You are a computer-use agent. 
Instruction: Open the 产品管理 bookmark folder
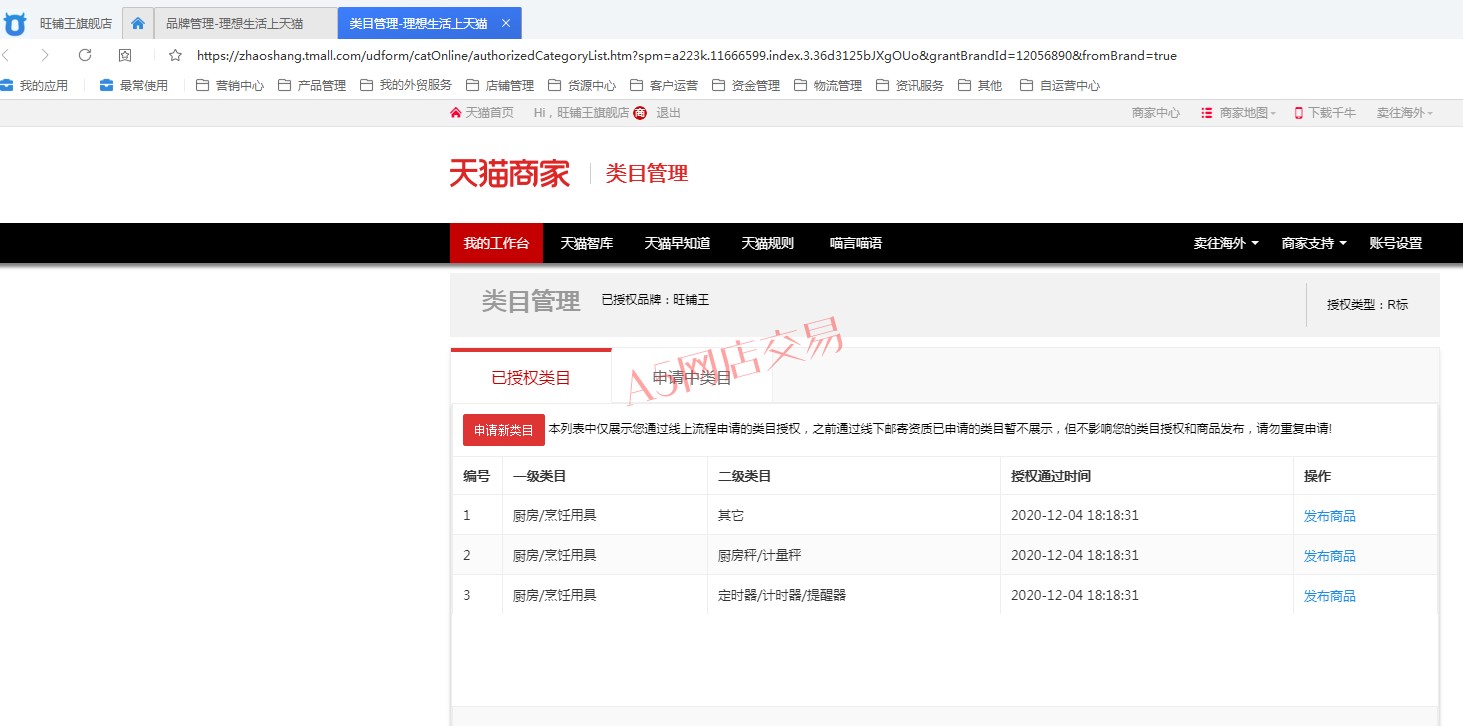pos(312,86)
